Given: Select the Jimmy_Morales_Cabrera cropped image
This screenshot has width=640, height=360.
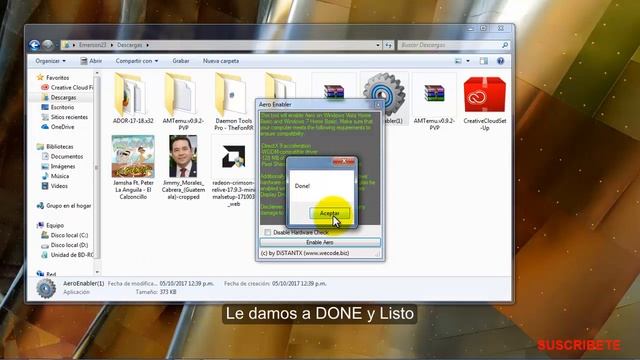Looking at the screenshot, I should click(183, 167).
